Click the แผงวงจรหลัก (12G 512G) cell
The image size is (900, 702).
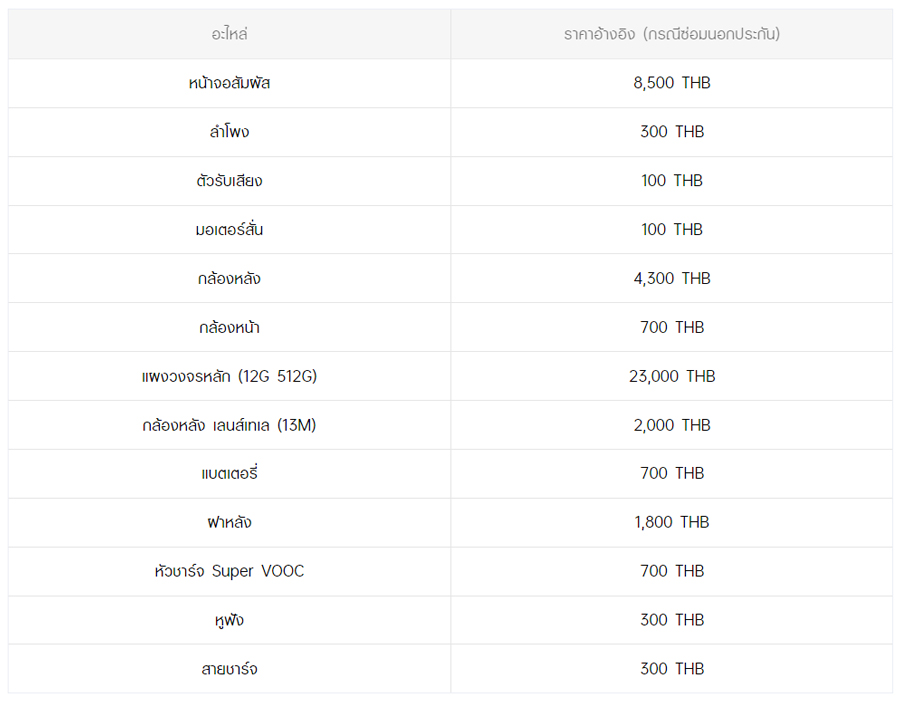point(229,377)
